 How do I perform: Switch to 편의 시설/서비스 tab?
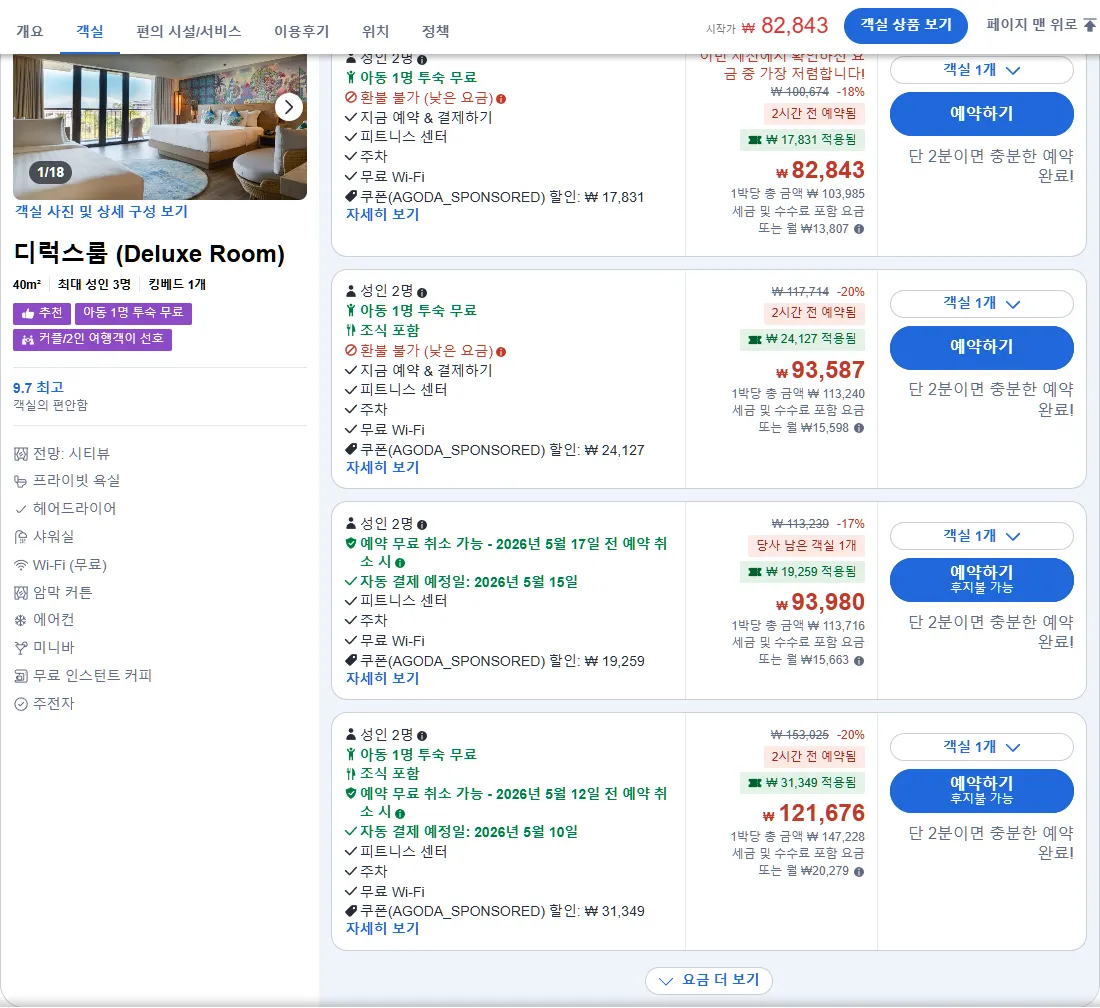(x=189, y=31)
